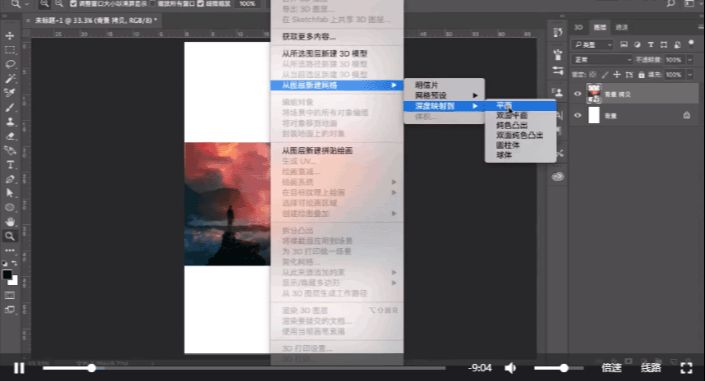Choose 纯色凸出 from the submenu

pos(520,125)
